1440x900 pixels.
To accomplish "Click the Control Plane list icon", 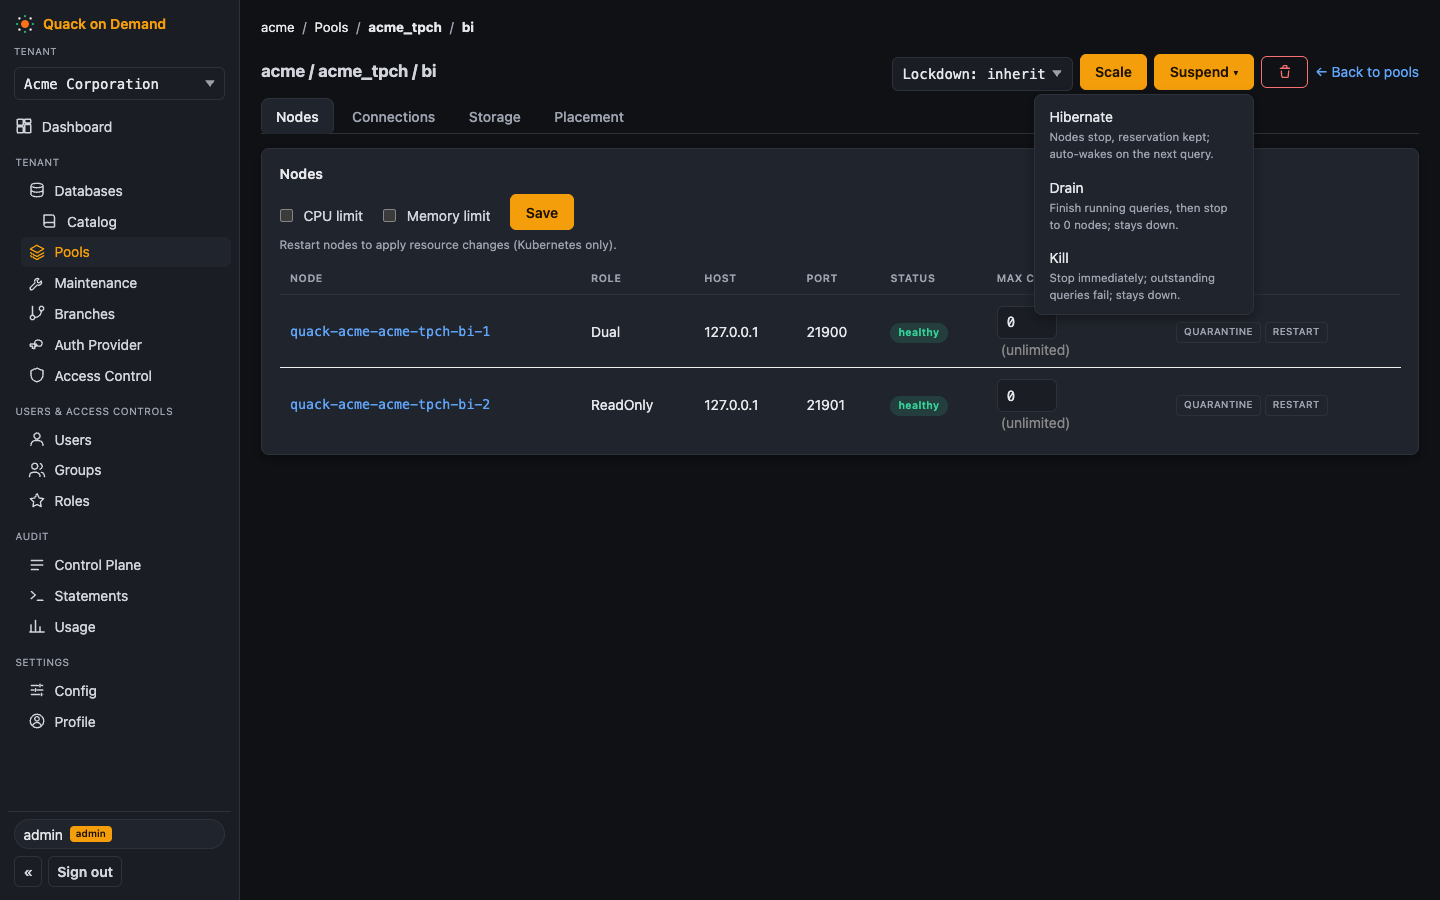I will click(37, 564).
